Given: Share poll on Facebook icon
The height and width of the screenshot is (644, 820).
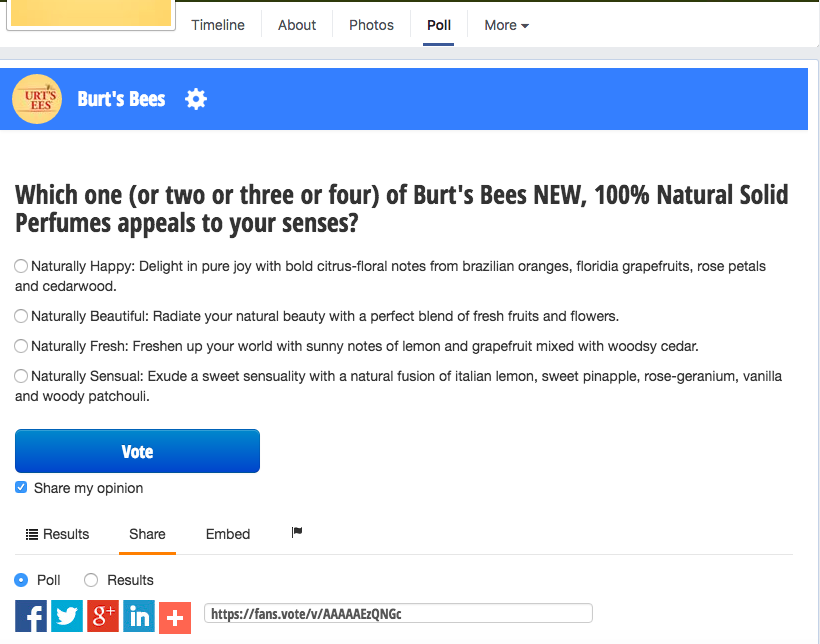Looking at the screenshot, I should point(31,616).
